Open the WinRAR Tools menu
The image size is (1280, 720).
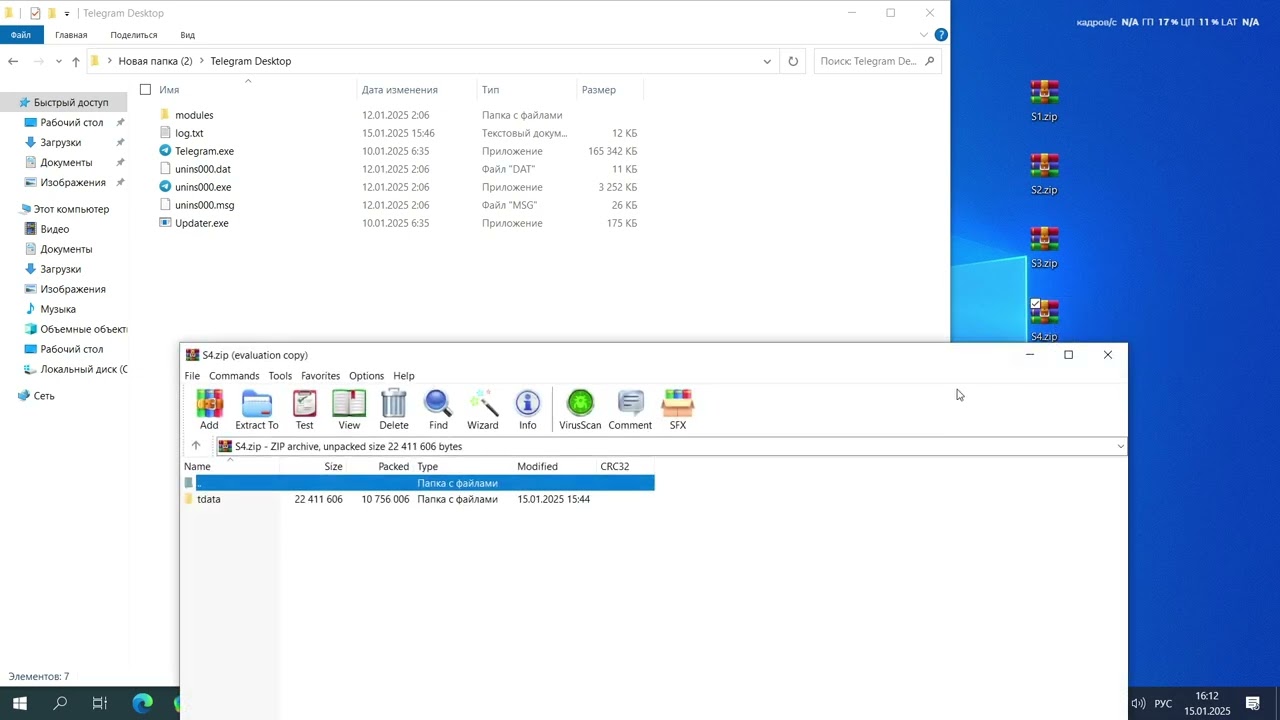click(x=280, y=376)
